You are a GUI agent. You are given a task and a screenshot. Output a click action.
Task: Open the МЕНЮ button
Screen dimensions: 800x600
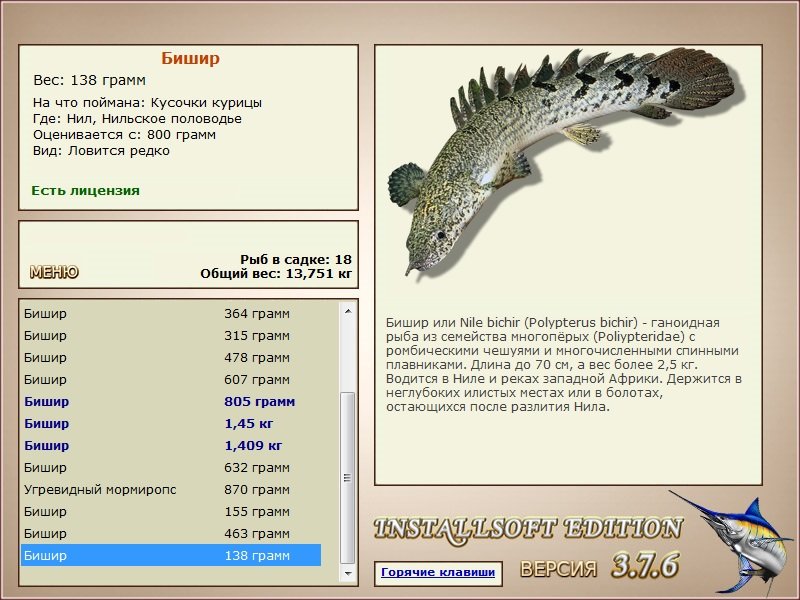click(x=54, y=272)
